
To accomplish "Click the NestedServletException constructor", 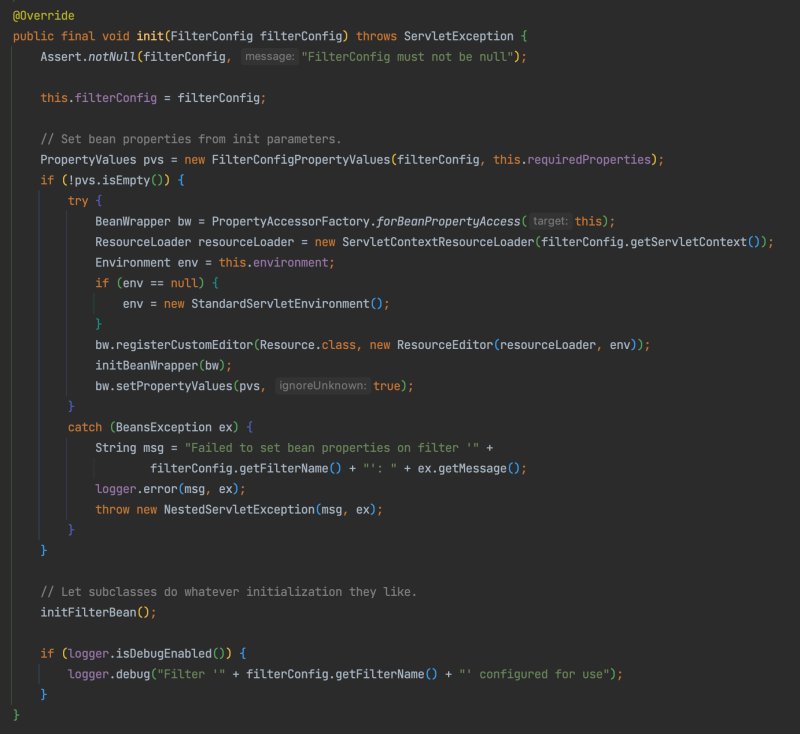I will [x=239, y=510].
